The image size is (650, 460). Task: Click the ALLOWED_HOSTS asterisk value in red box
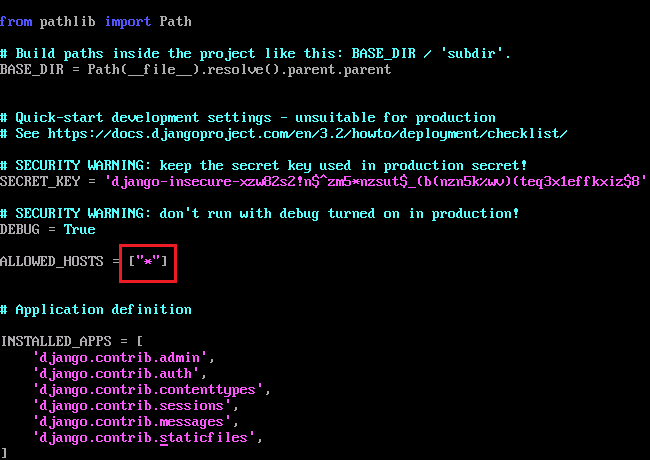[x=148, y=261]
